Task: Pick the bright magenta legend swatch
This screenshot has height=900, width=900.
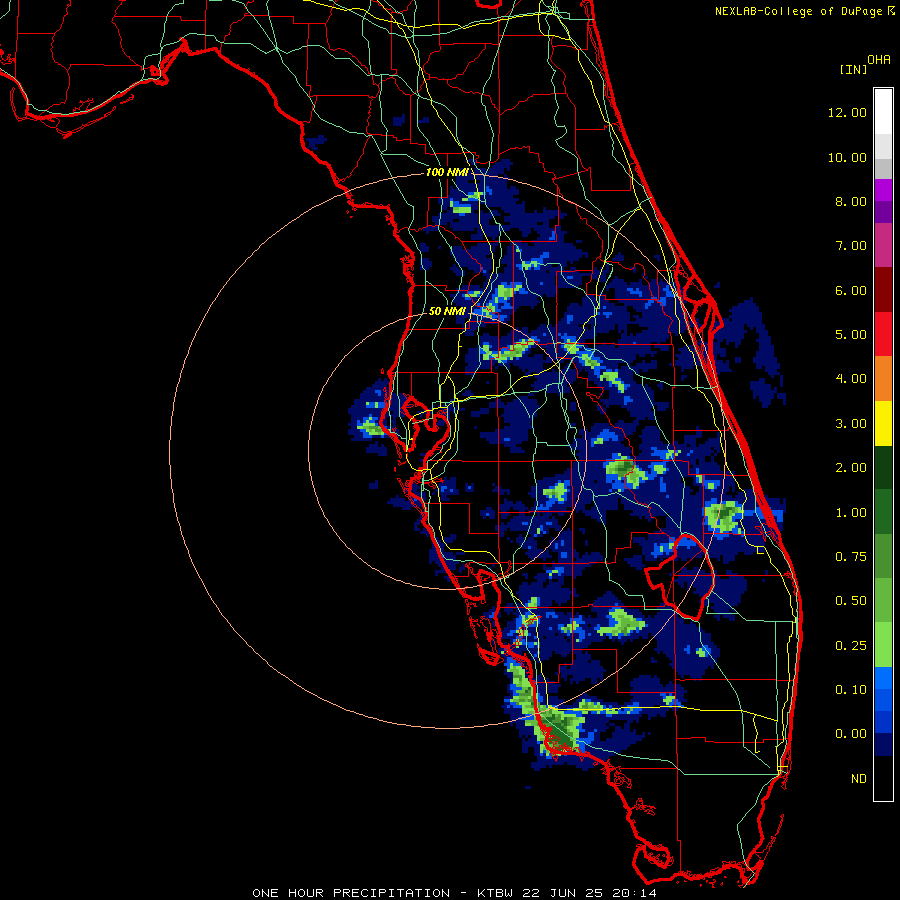Action: point(883,191)
